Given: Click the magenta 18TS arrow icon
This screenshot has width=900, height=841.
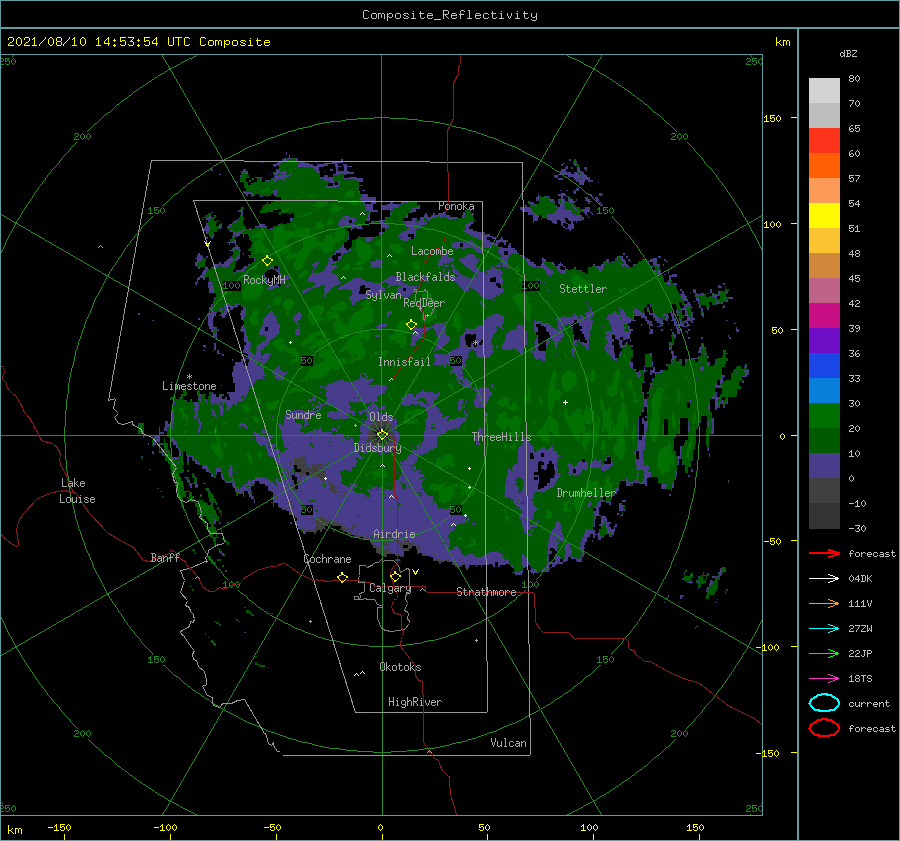Looking at the screenshot, I should pos(824,679).
